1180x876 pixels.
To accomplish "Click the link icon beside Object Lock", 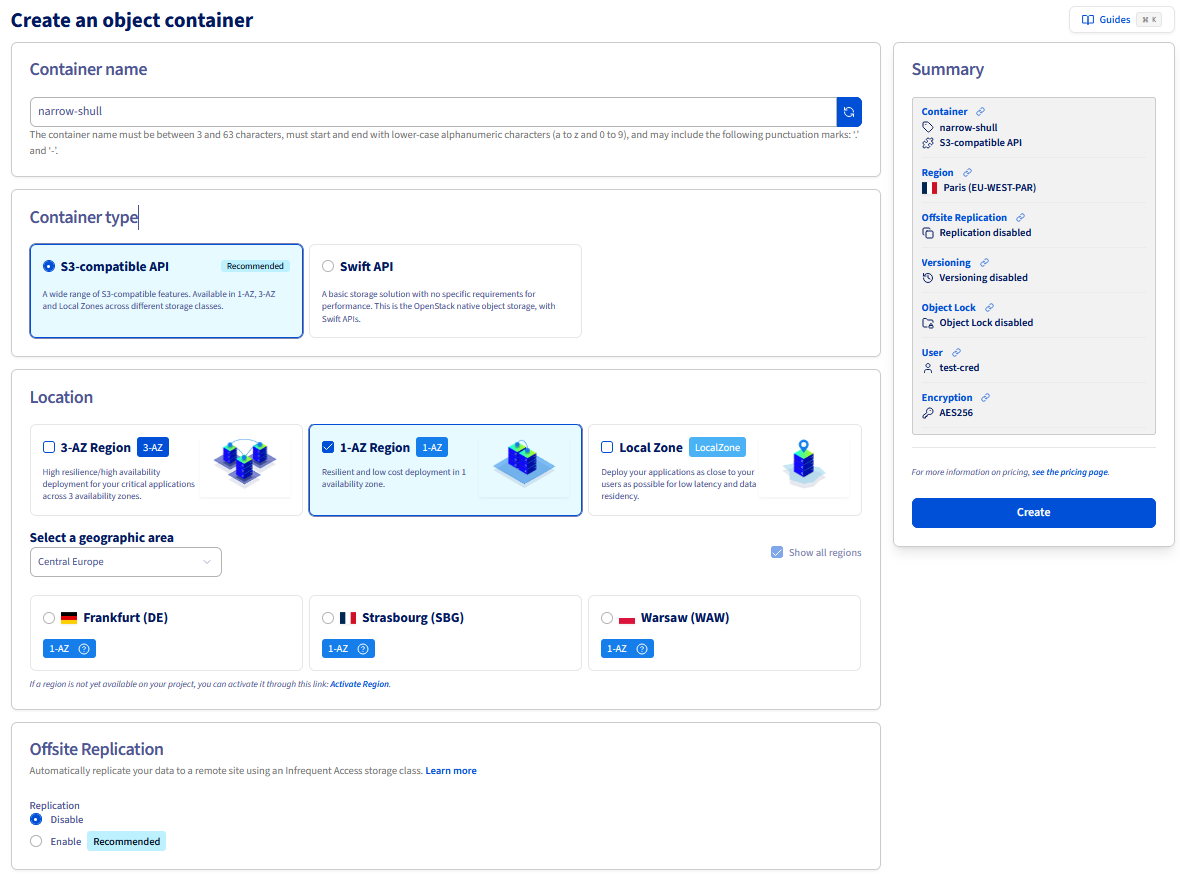I will pos(989,308).
